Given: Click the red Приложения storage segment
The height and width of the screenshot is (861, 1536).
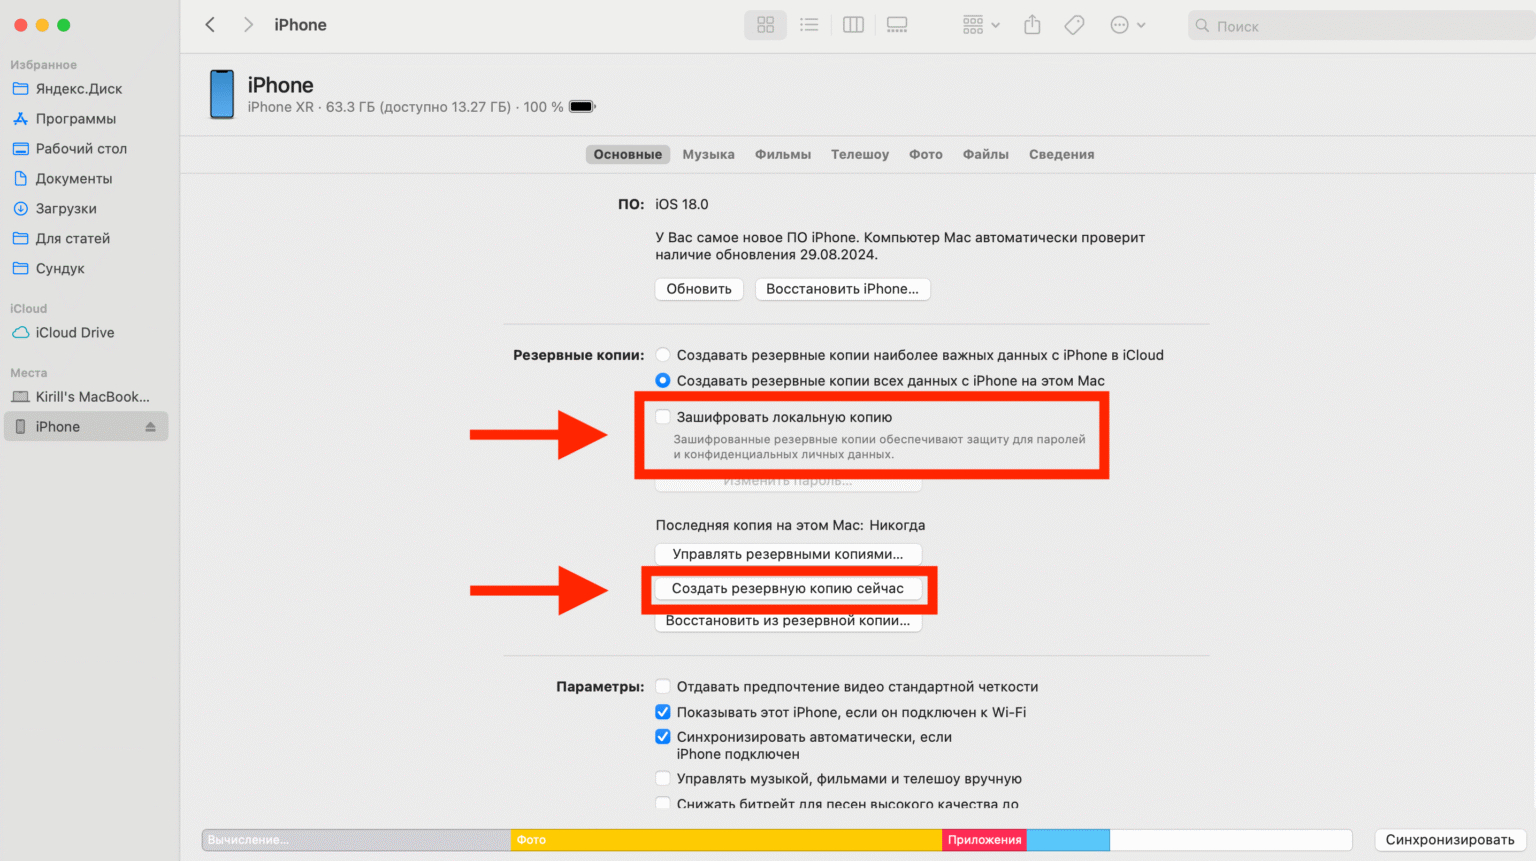Looking at the screenshot, I should [984, 840].
